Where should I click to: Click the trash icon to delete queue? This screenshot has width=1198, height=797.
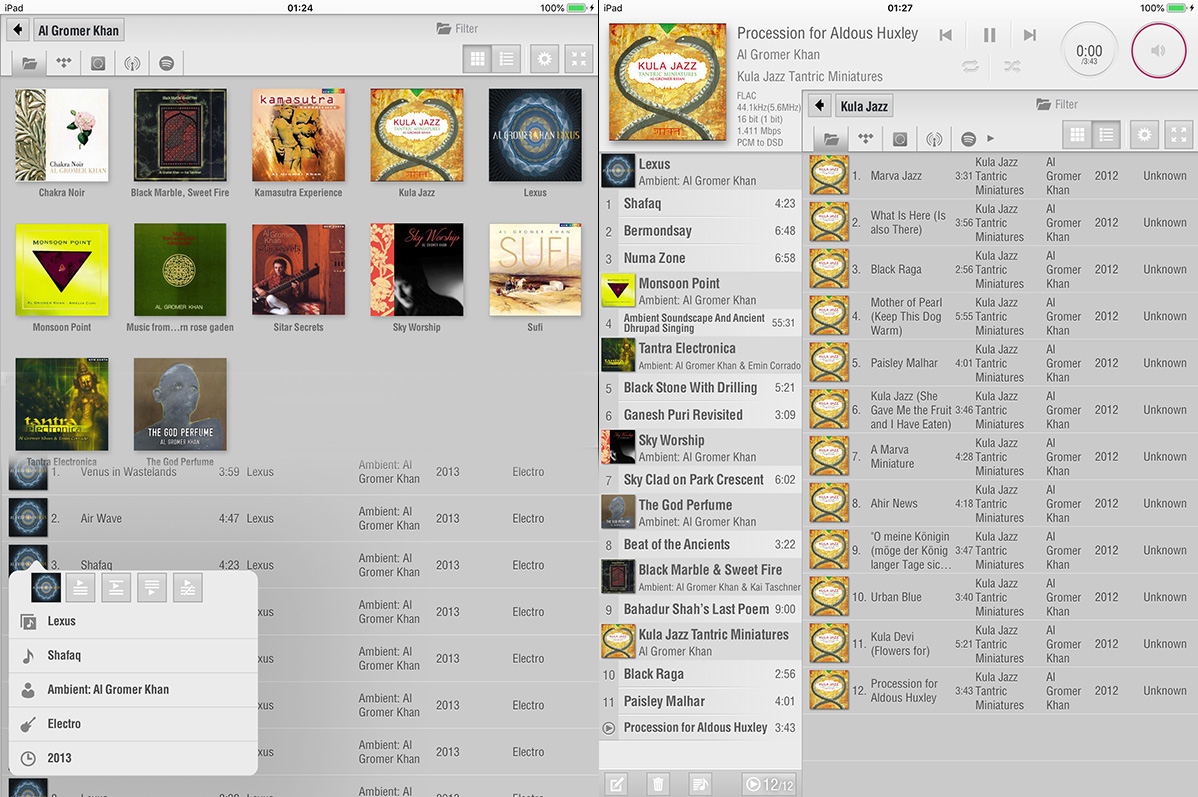pyautogui.click(x=658, y=784)
